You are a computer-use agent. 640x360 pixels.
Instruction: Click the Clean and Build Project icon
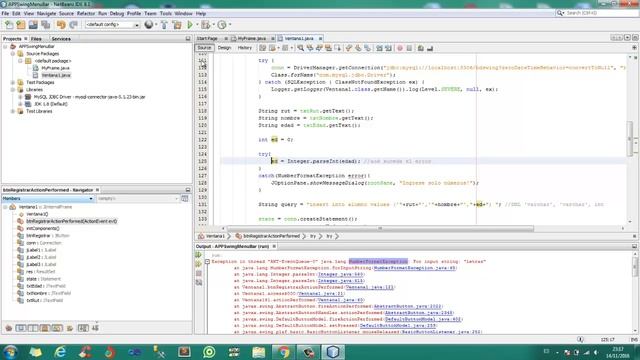pos(177,25)
